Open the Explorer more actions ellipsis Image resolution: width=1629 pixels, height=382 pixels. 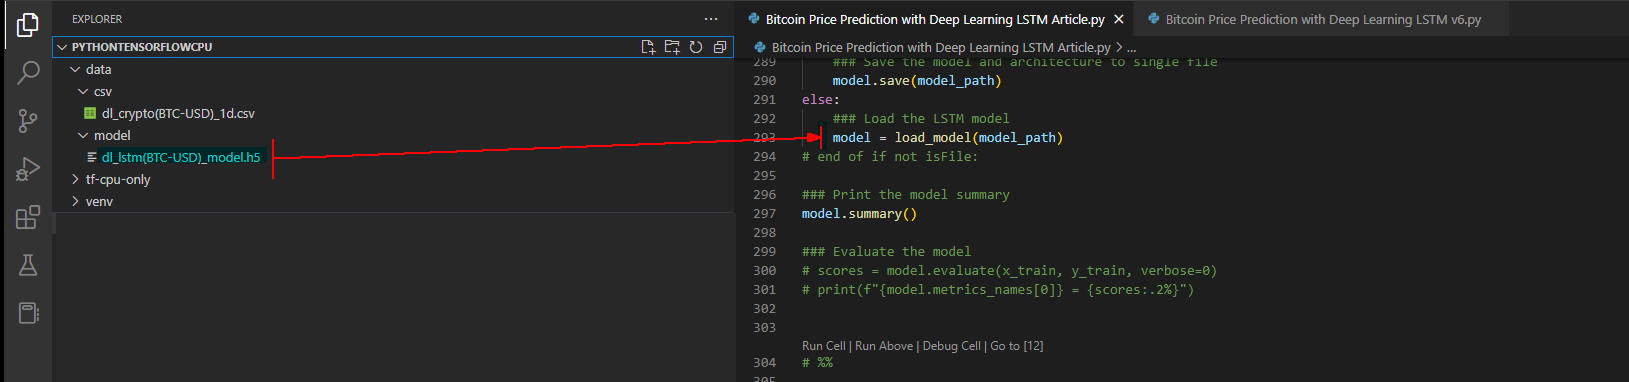pos(711,19)
